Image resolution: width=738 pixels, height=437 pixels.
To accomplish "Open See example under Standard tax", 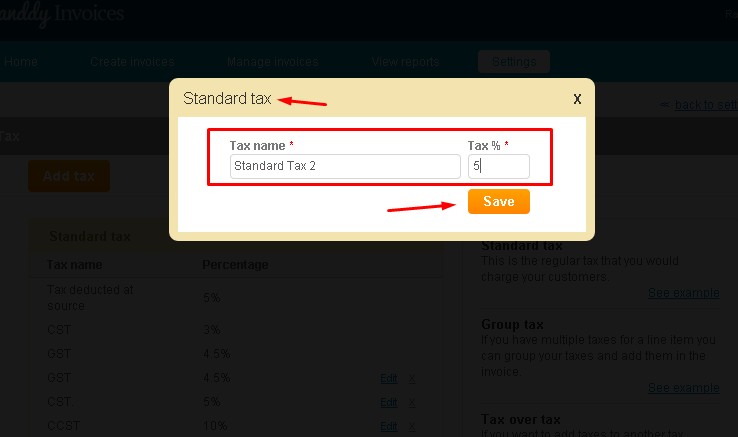I will 683,293.
